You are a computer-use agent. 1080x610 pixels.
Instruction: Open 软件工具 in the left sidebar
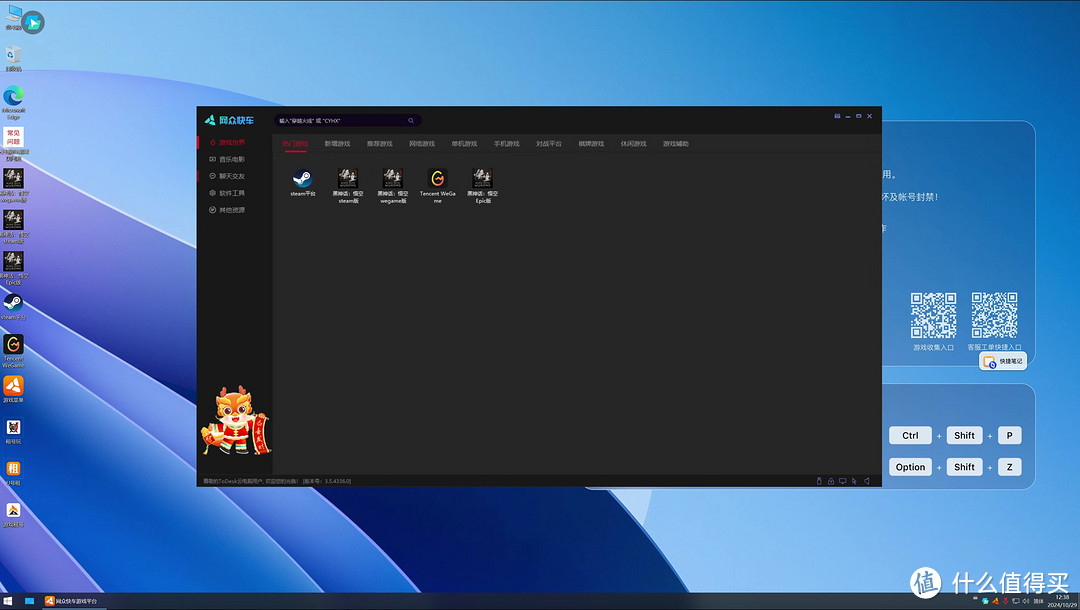pyautogui.click(x=231, y=193)
